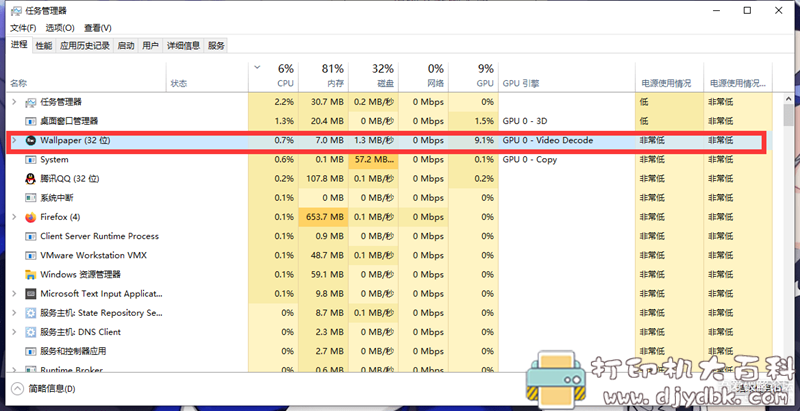This screenshot has width=800, height=411.
Task: Click the 任务管理器 process icon
Action: [x=31, y=102]
